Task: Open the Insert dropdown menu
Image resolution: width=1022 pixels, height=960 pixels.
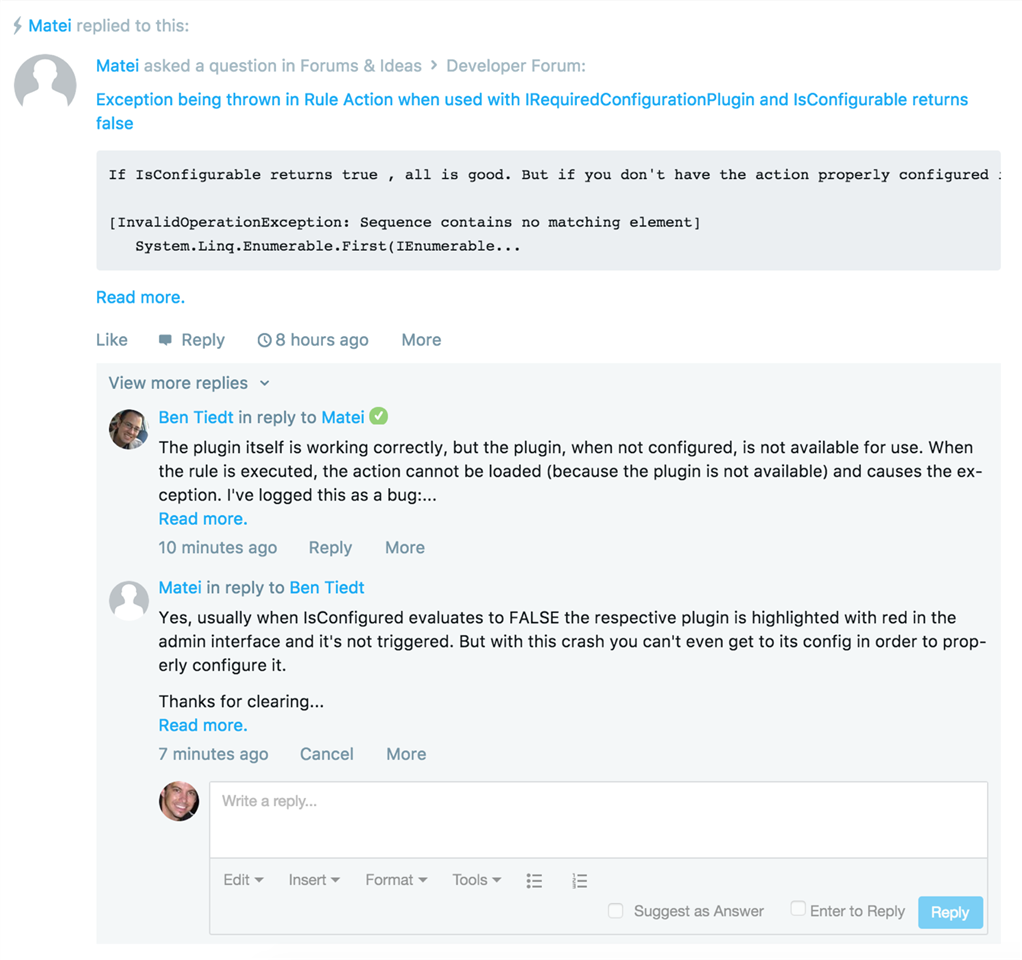Action: 314,880
